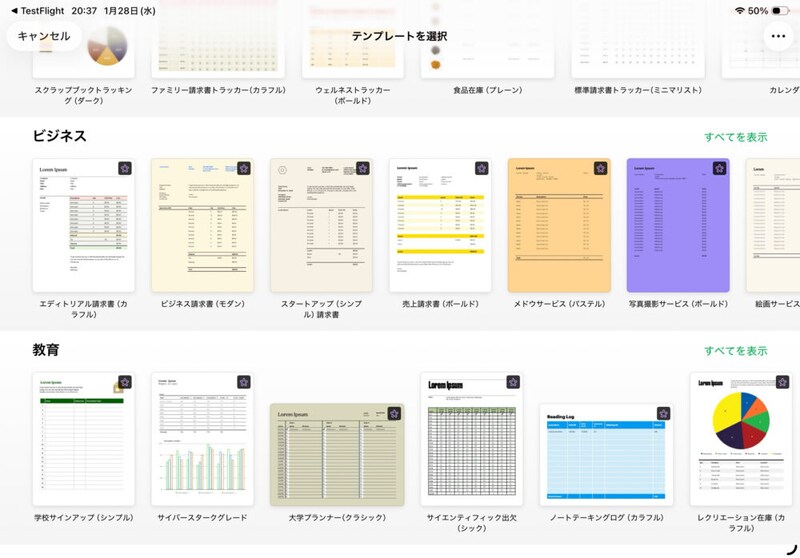
Task: Click premium star badge on 大学プランナー template
Action: click(394, 414)
